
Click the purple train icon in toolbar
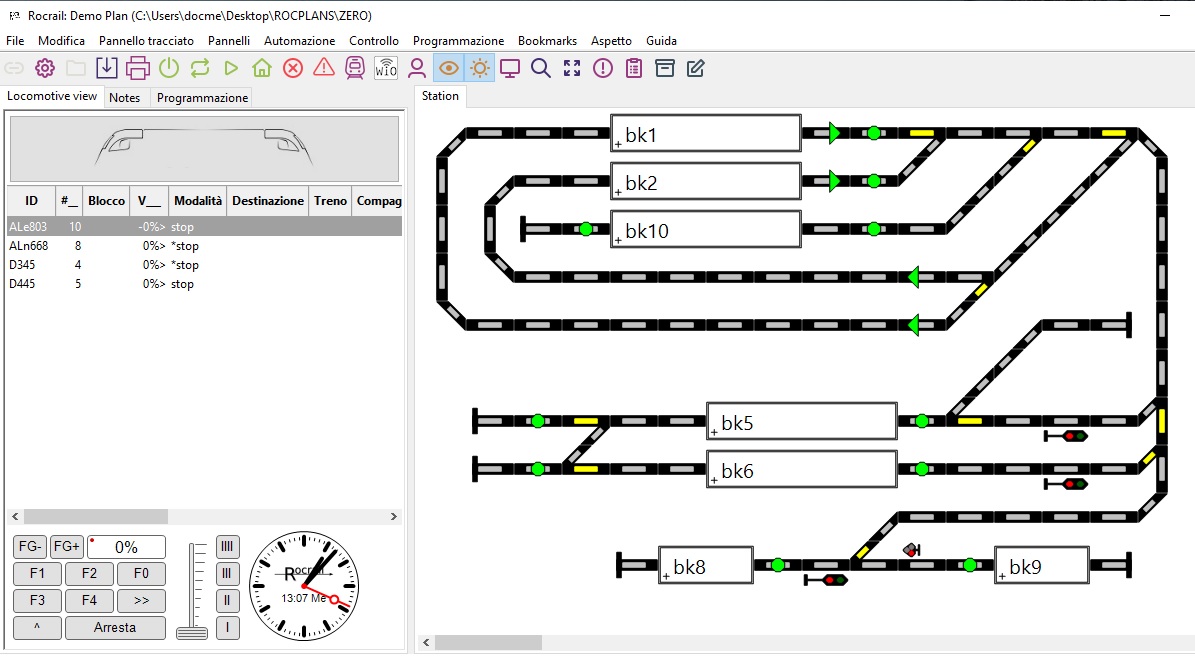point(354,68)
